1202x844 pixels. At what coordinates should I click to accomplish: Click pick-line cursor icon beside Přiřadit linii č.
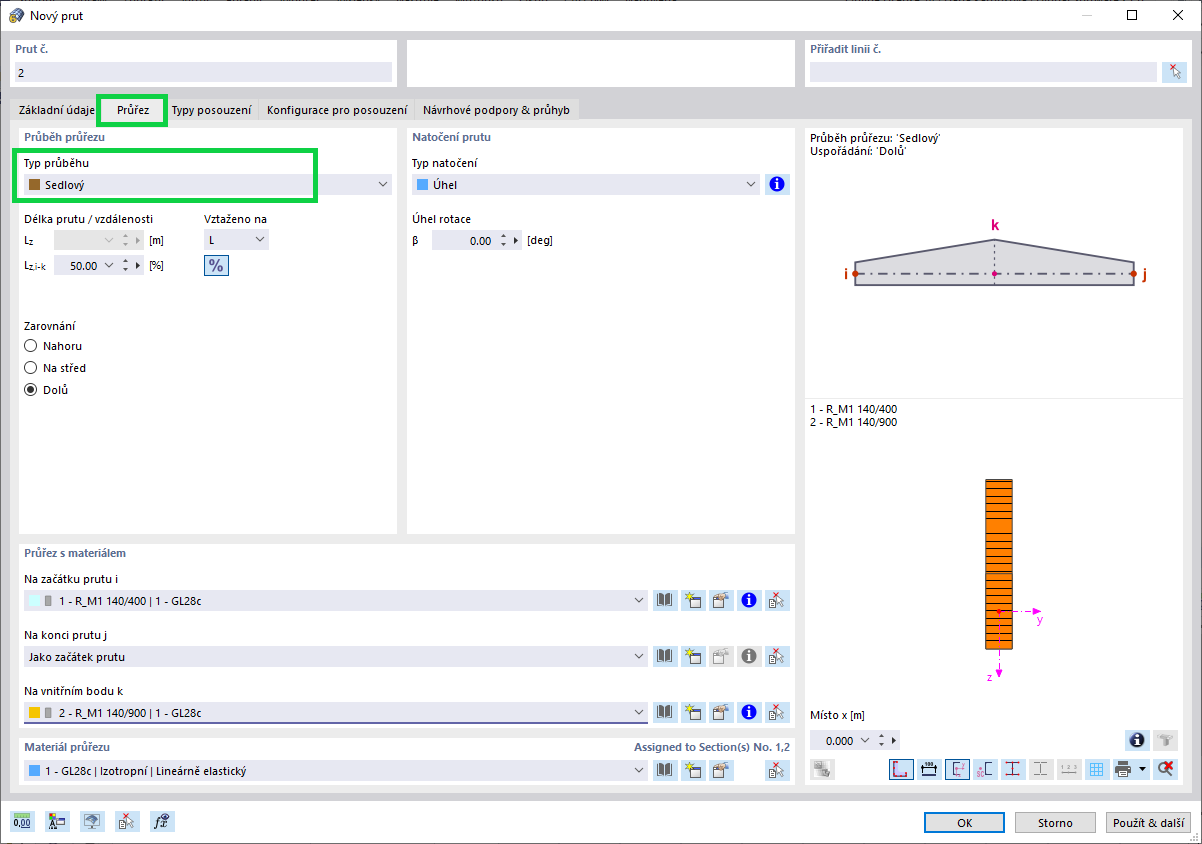[1174, 72]
